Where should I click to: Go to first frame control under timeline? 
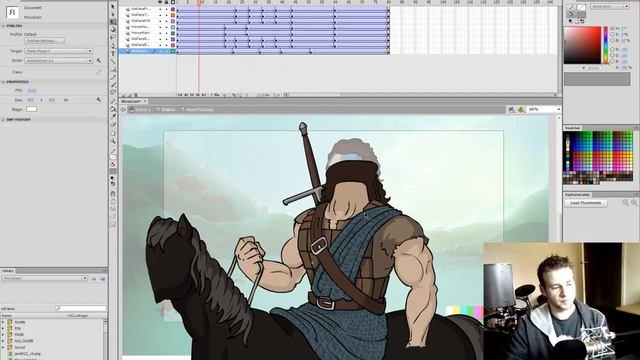click(180, 95)
